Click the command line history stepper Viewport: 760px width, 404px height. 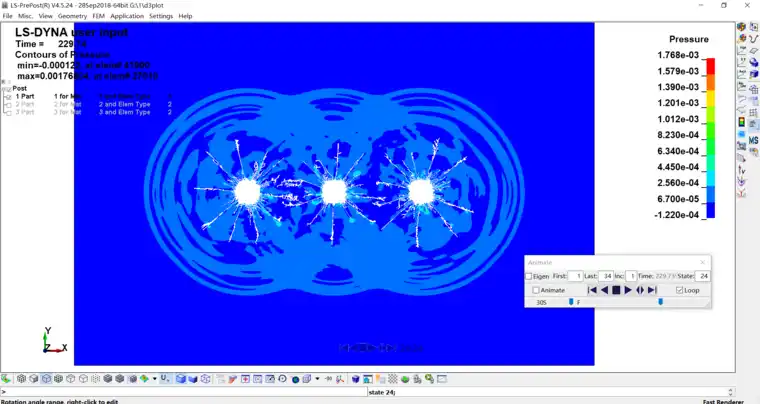pos(730,392)
